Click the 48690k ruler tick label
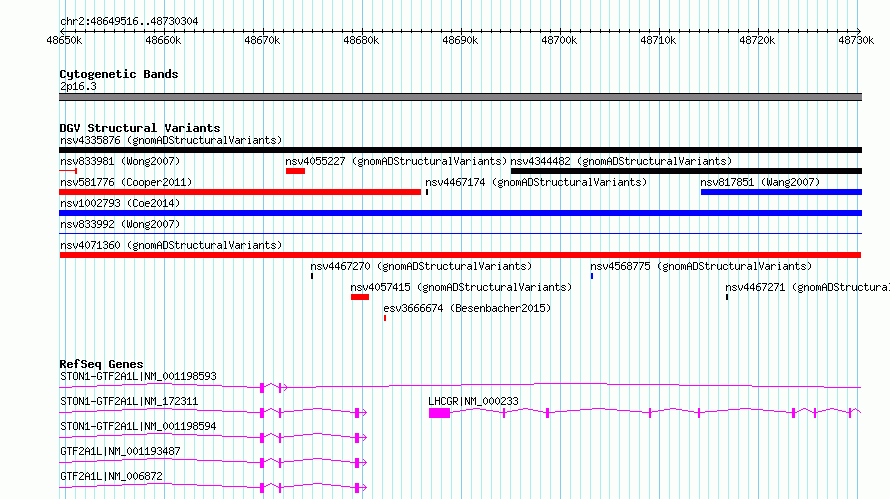Viewport: 890px width, 499px height. coord(460,40)
